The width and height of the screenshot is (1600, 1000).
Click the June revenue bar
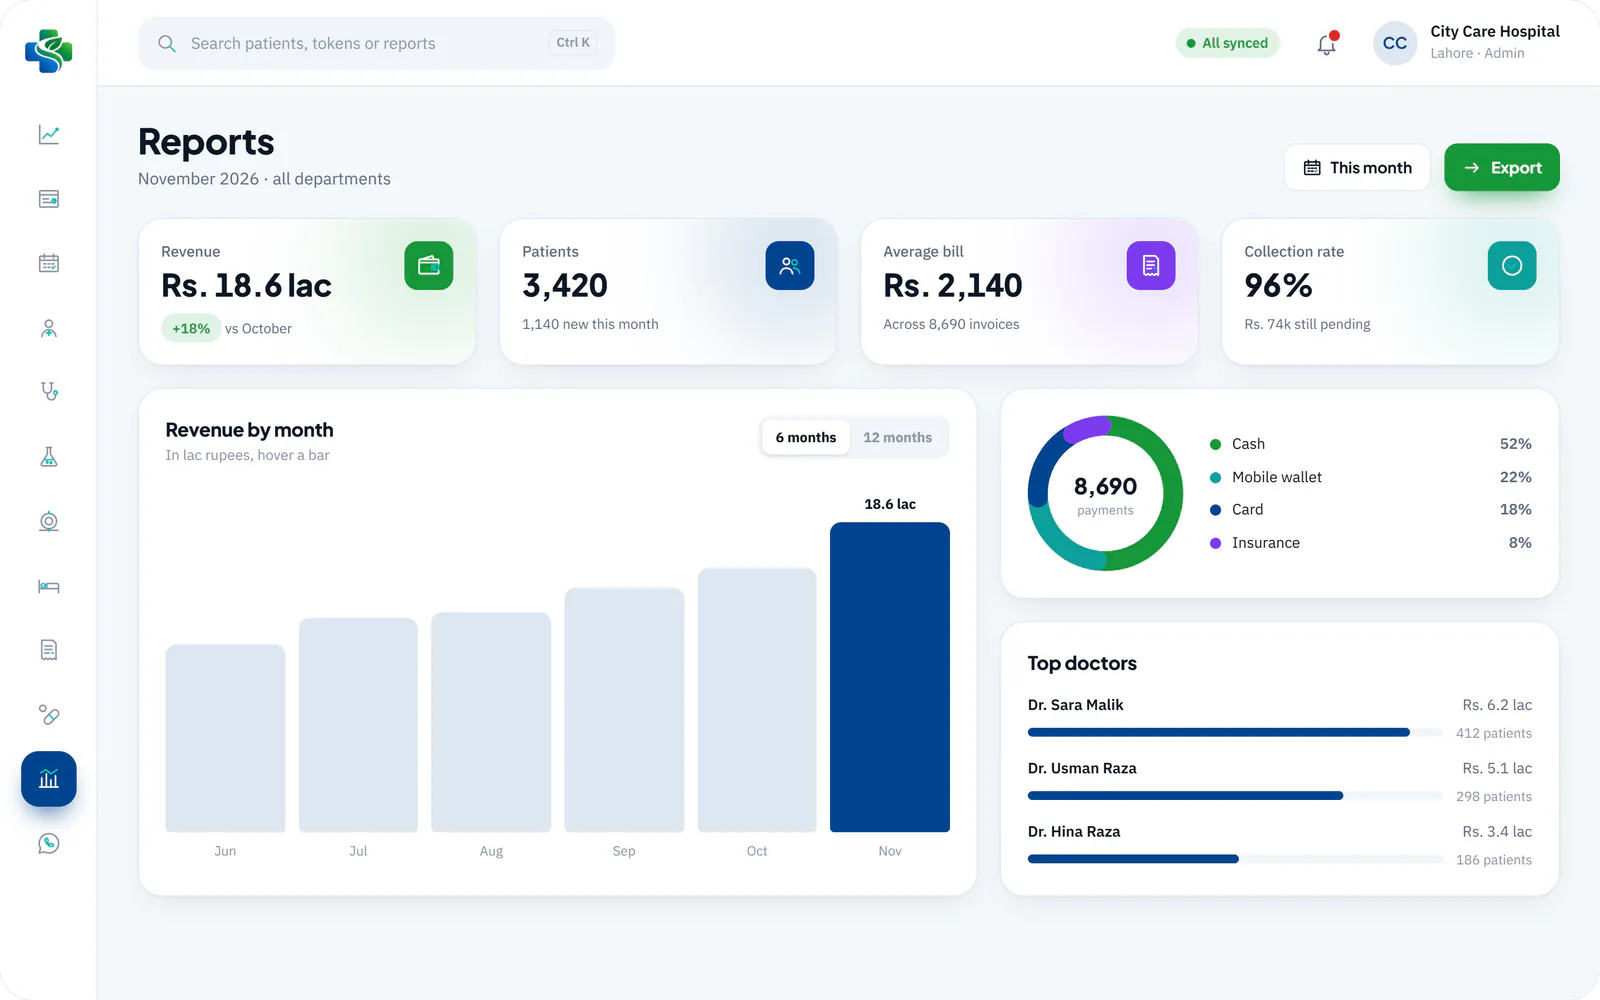coord(225,738)
